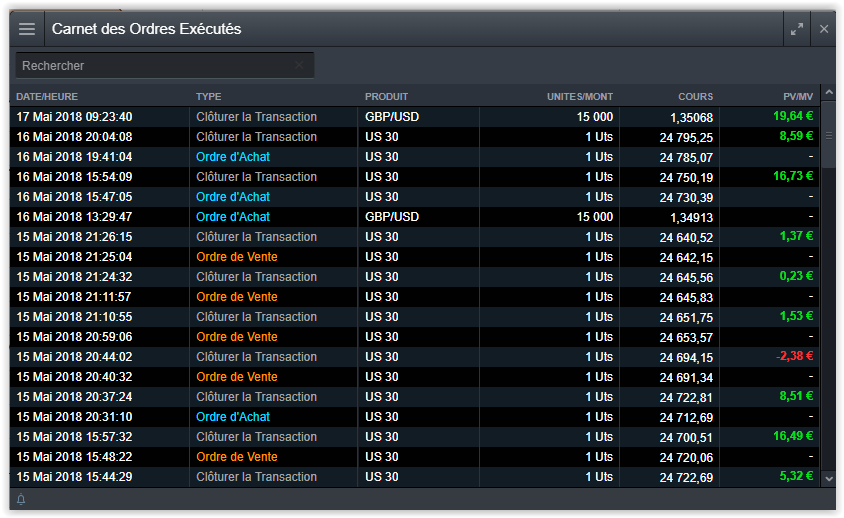Select the 19,64 € profit value
Image resolution: width=844 pixels, height=518 pixels.
tap(793, 116)
